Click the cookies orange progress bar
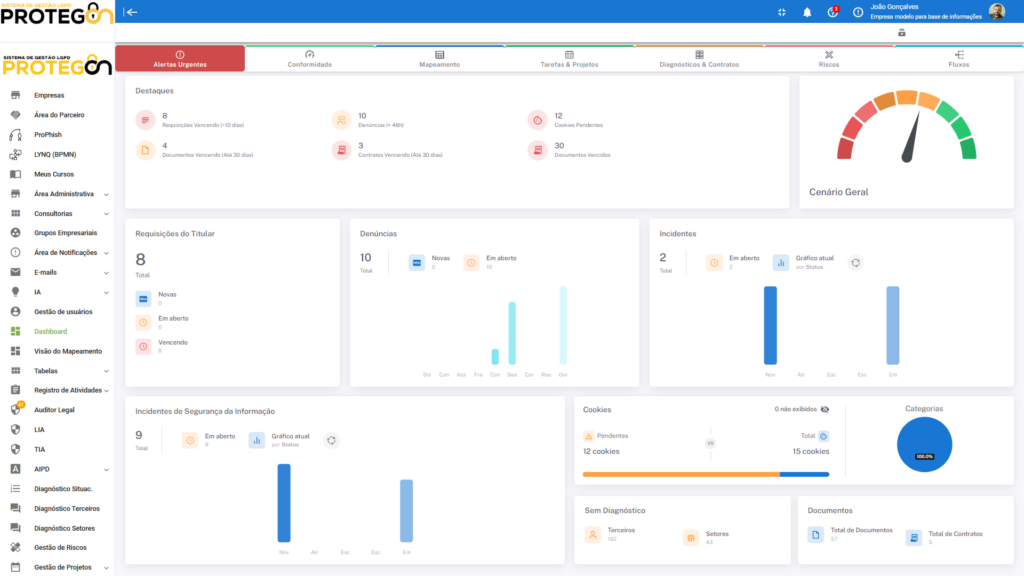1024x576 pixels. [680, 474]
